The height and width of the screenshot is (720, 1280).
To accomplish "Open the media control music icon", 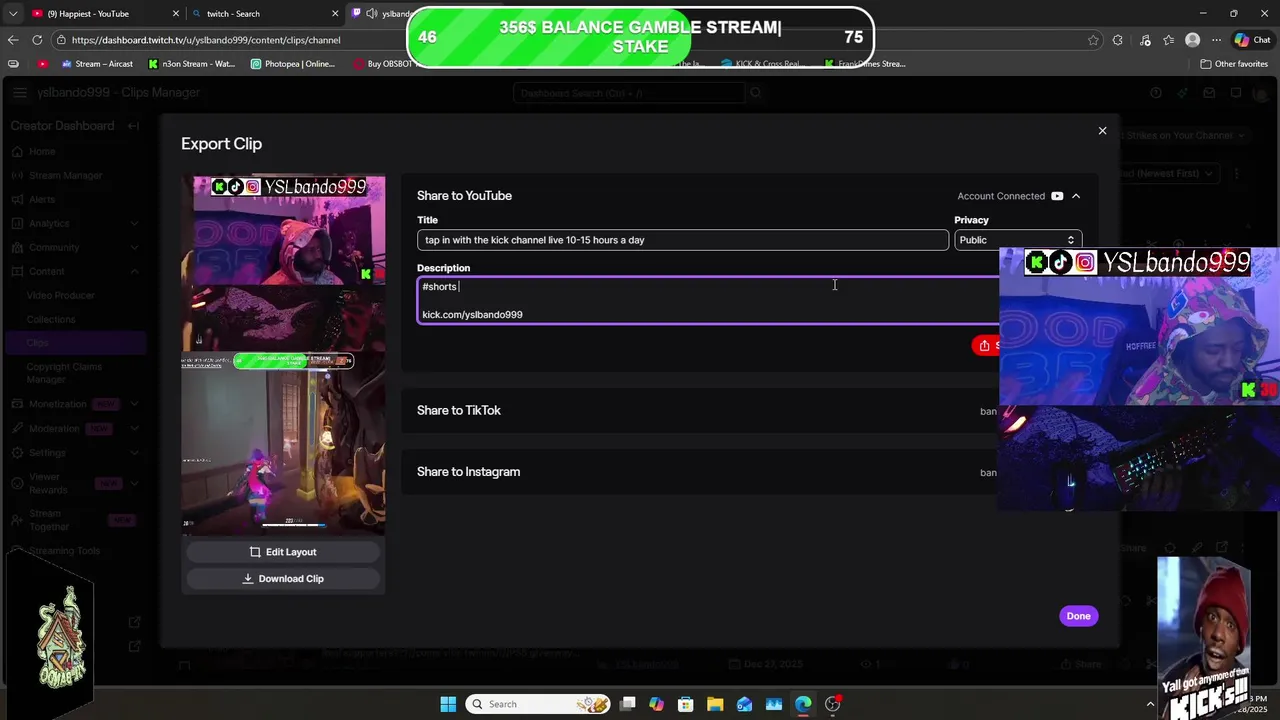I will [1144, 40].
